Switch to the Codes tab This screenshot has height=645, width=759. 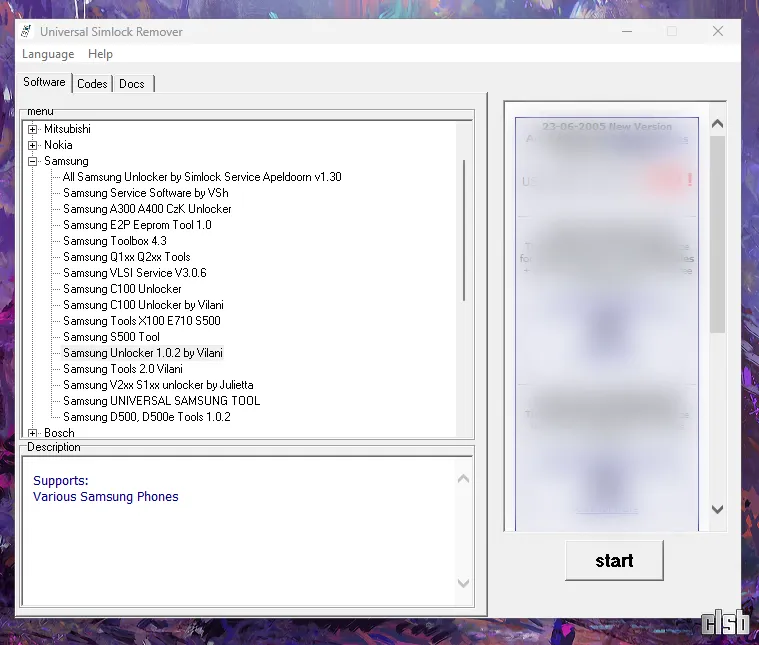click(92, 84)
